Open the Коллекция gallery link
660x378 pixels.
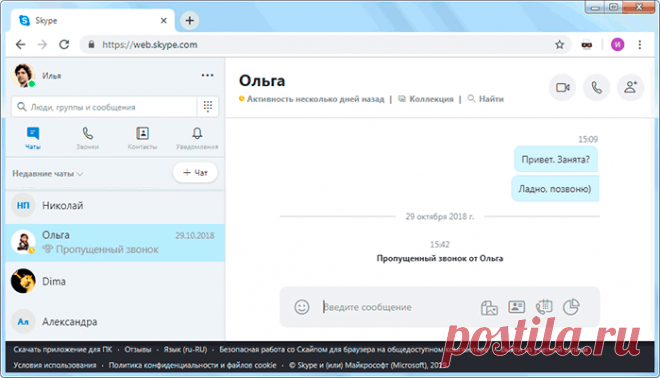point(426,99)
